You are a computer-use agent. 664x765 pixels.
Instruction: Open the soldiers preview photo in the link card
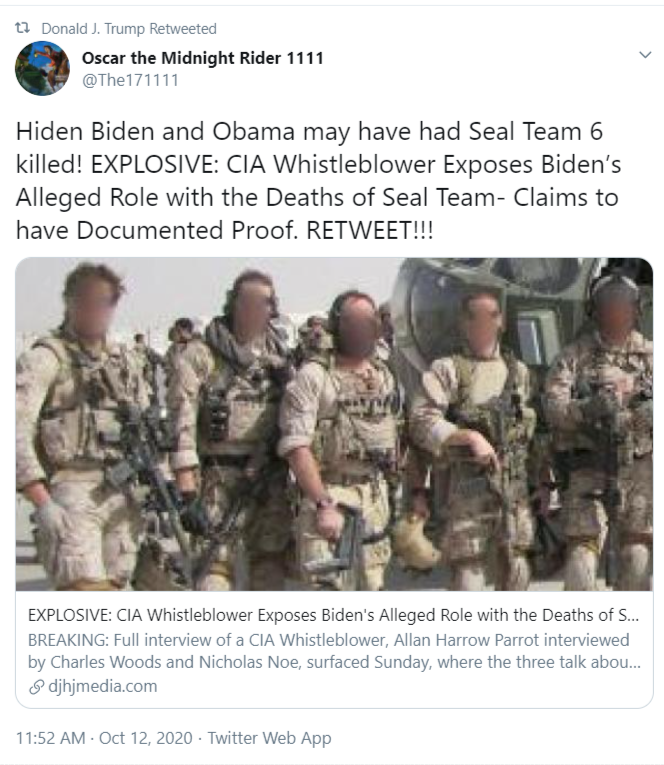334,424
